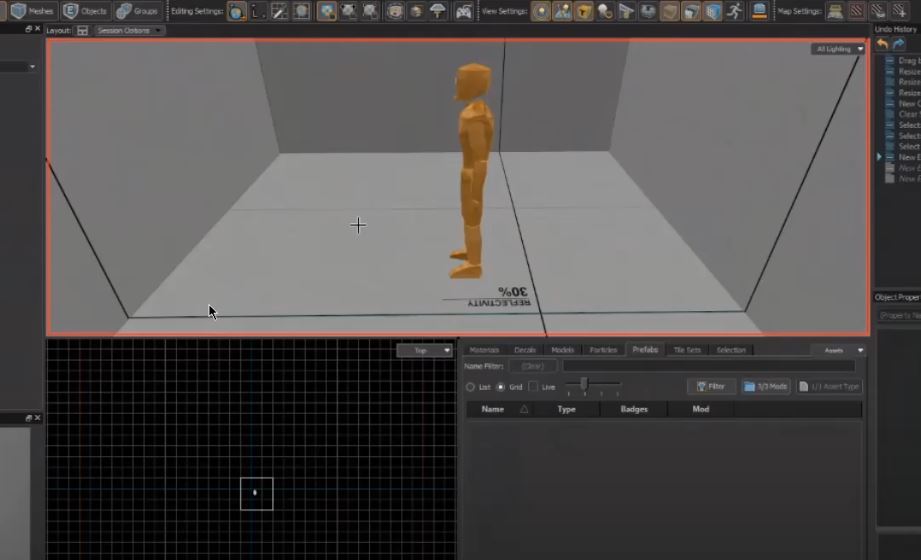Click the 1/1 Asset Type button
The image size is (921, 560).
point(830,386)
